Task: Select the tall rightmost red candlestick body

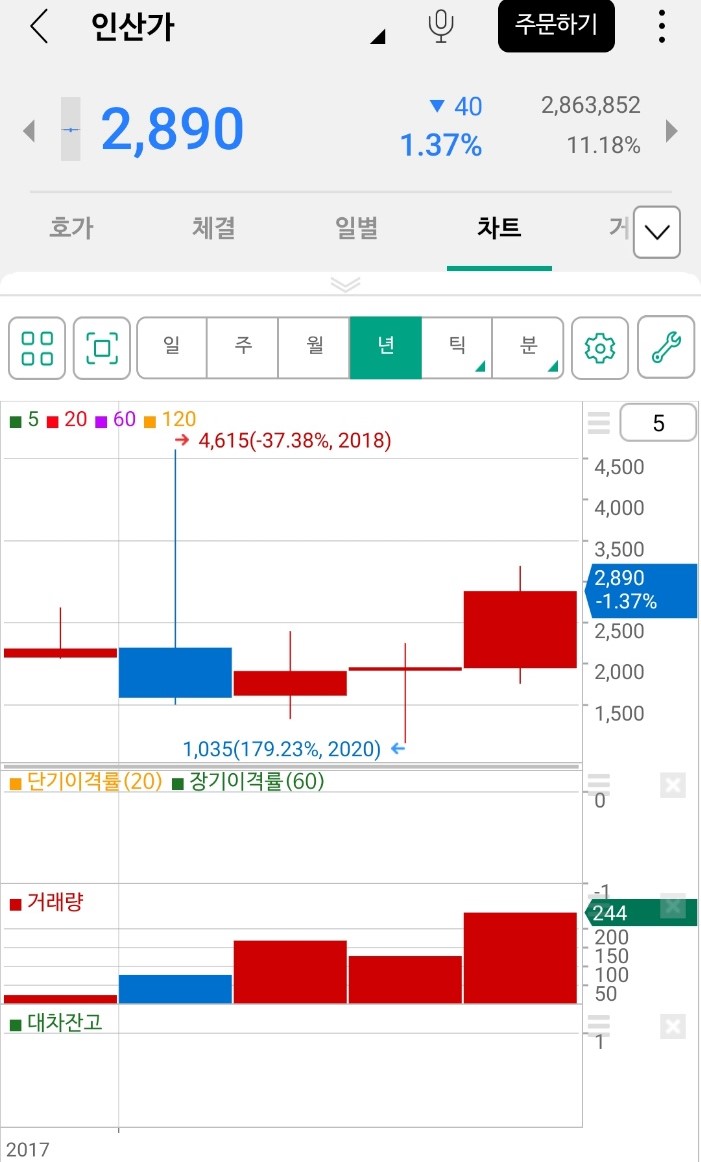Action: (x=520, y=629)
